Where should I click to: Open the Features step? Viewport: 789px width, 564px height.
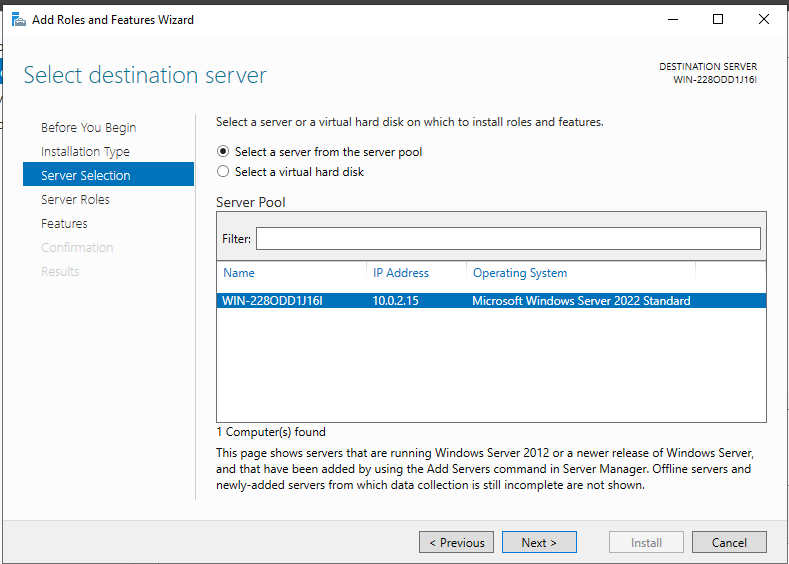(64, 223)
